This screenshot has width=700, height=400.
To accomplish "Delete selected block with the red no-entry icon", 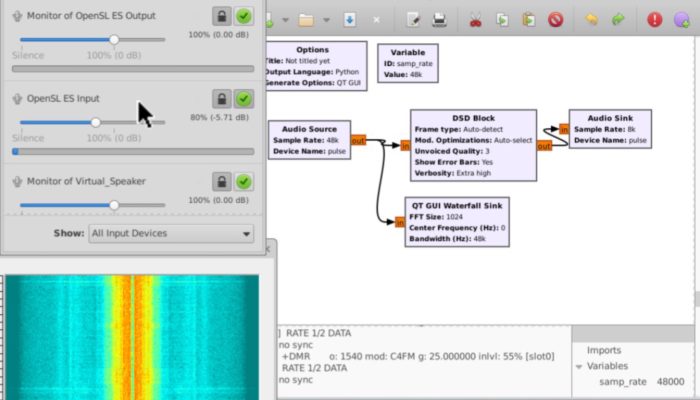I will click(x=555, y=20).
